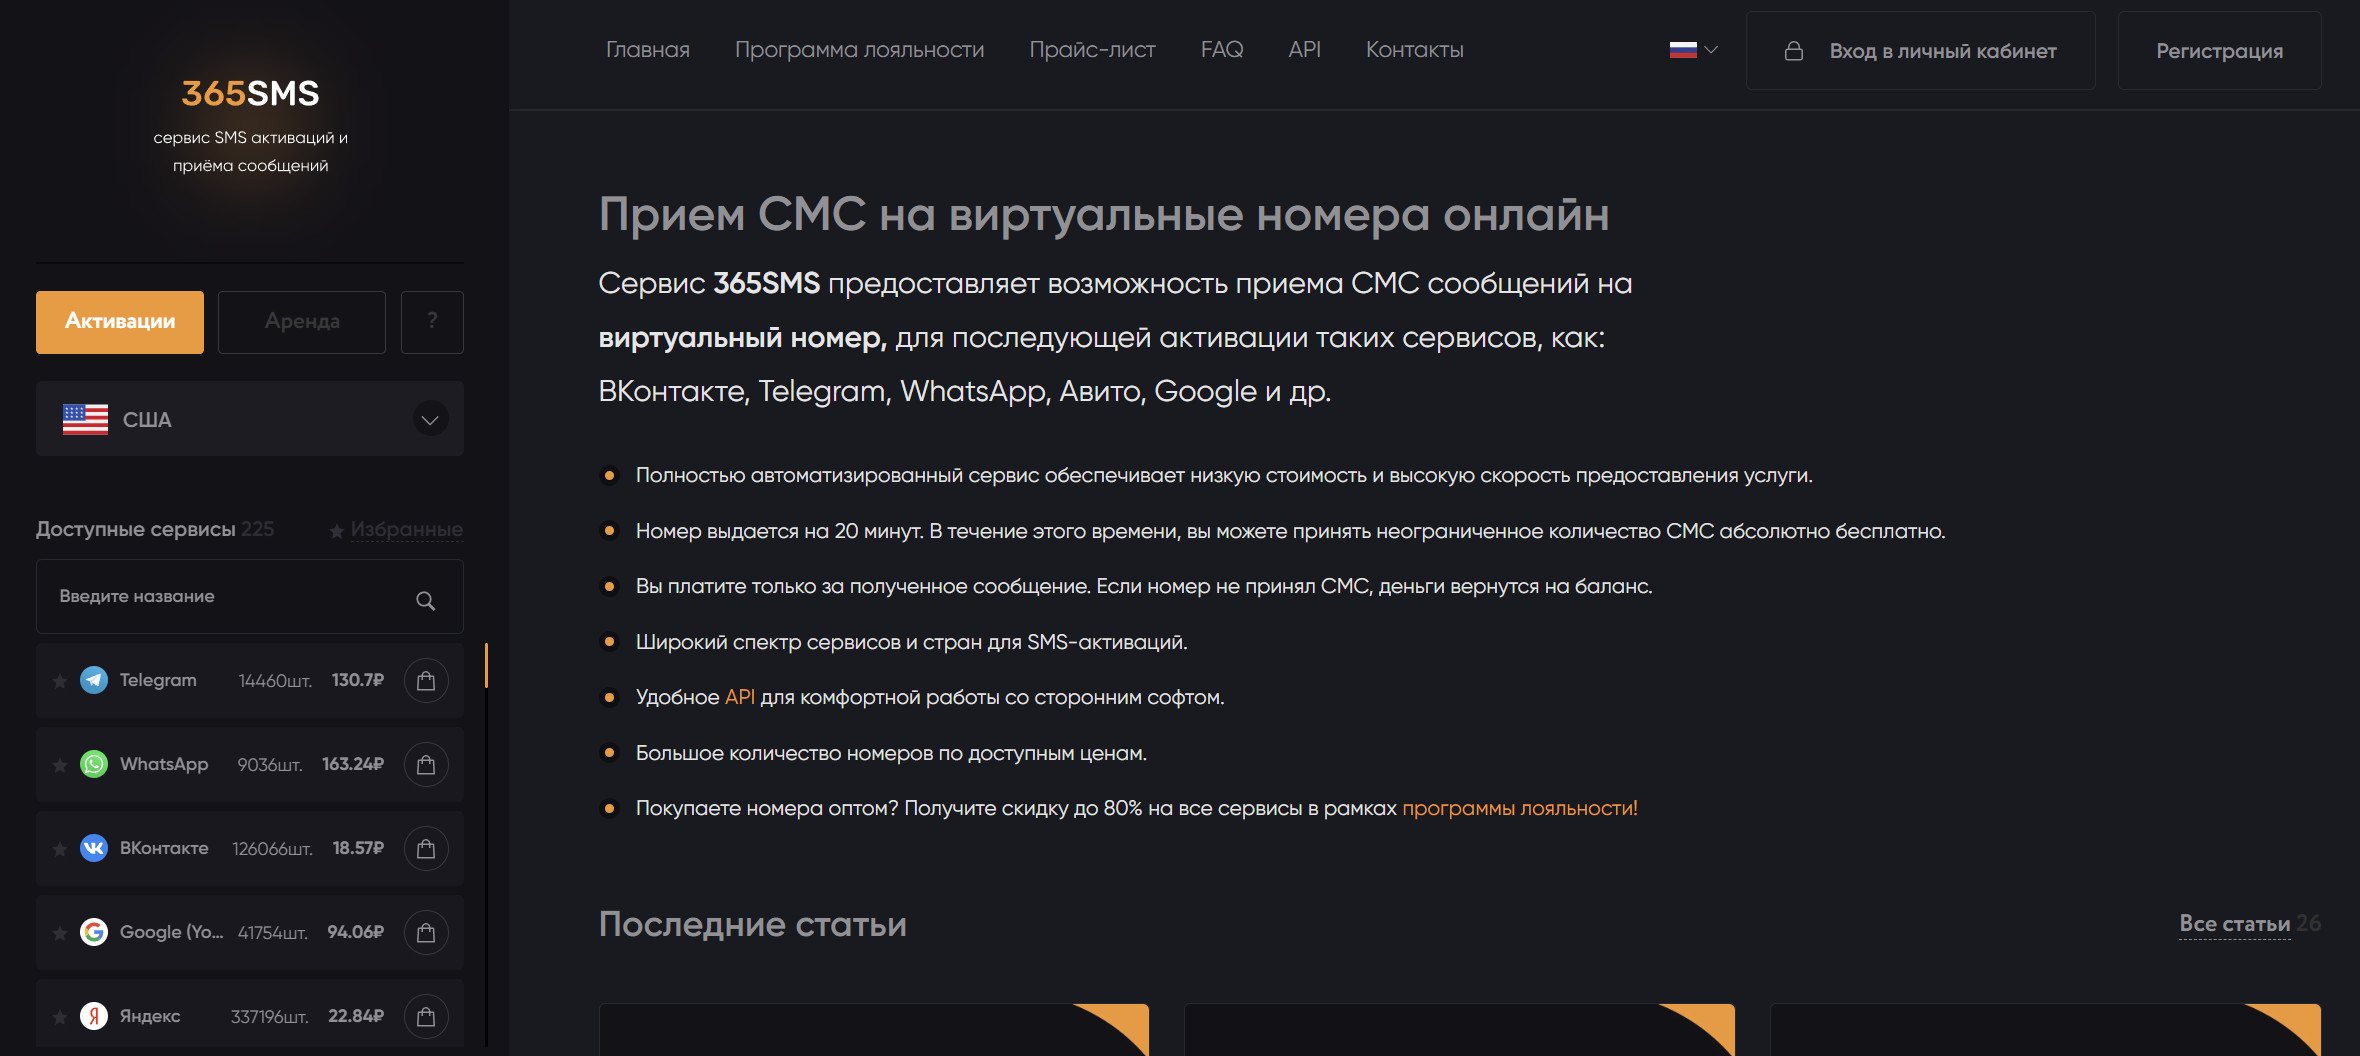
Task: Click the ВКонтакте price 18.57₽
Action: 358,848
